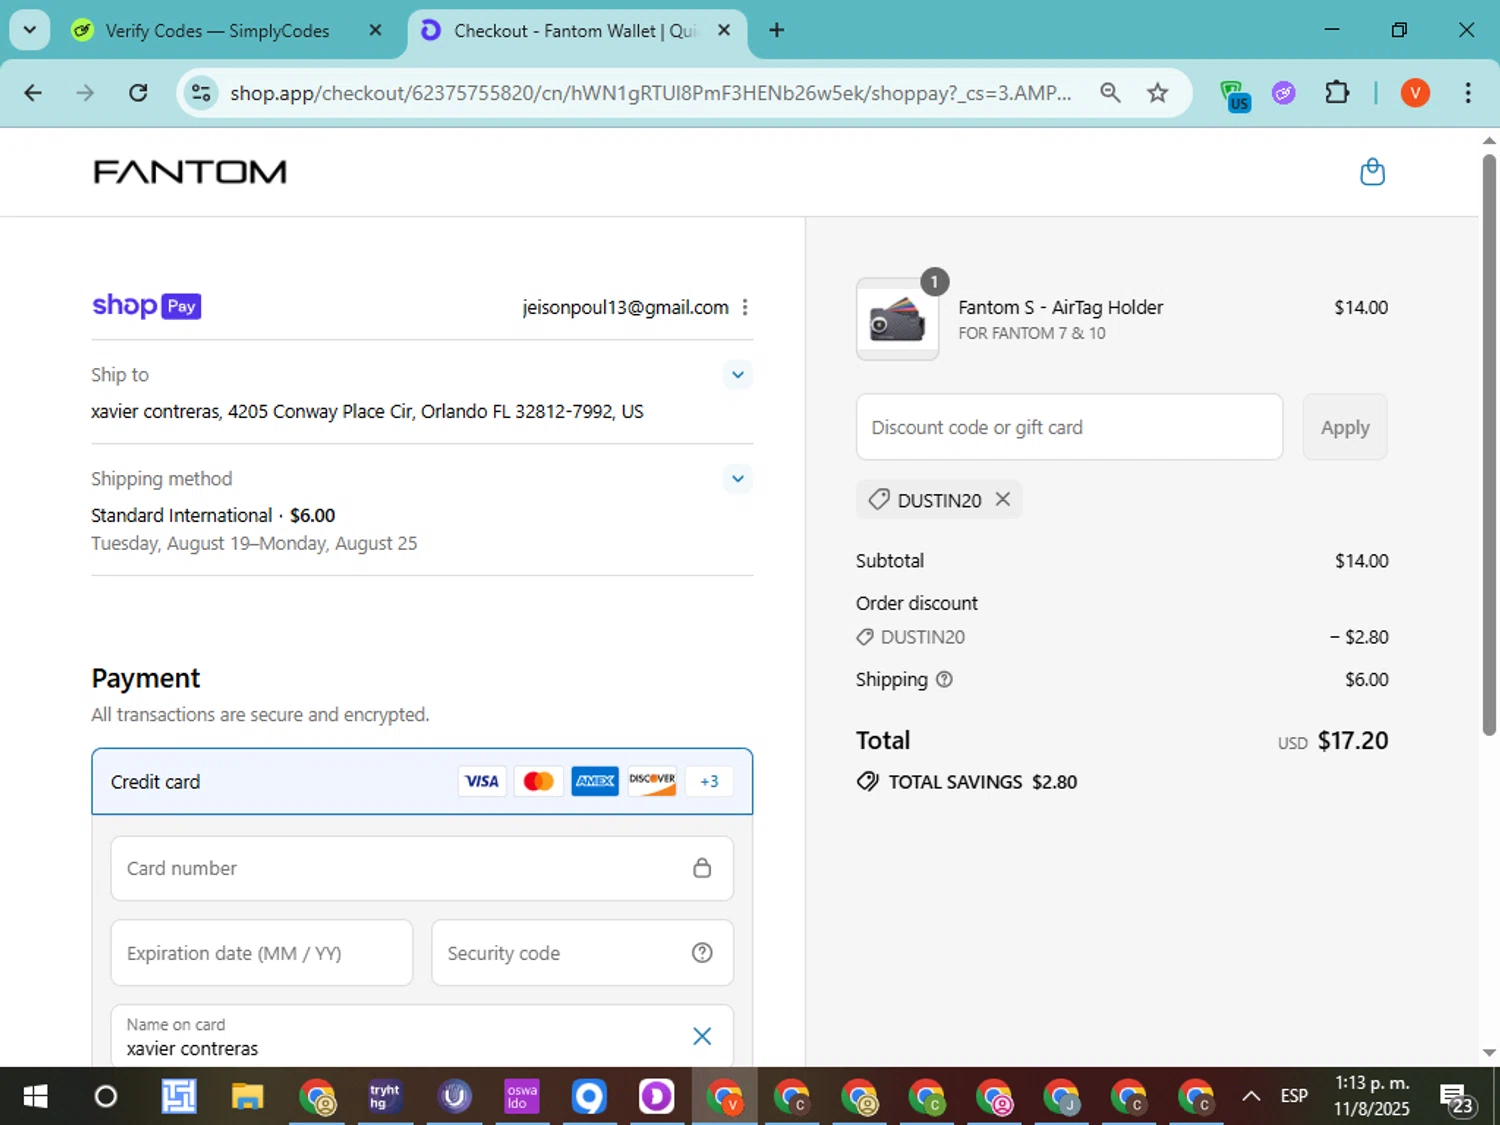1500x1125 pixels.
Task: Open the notification center with 23 badge
Action: 1457,1098
